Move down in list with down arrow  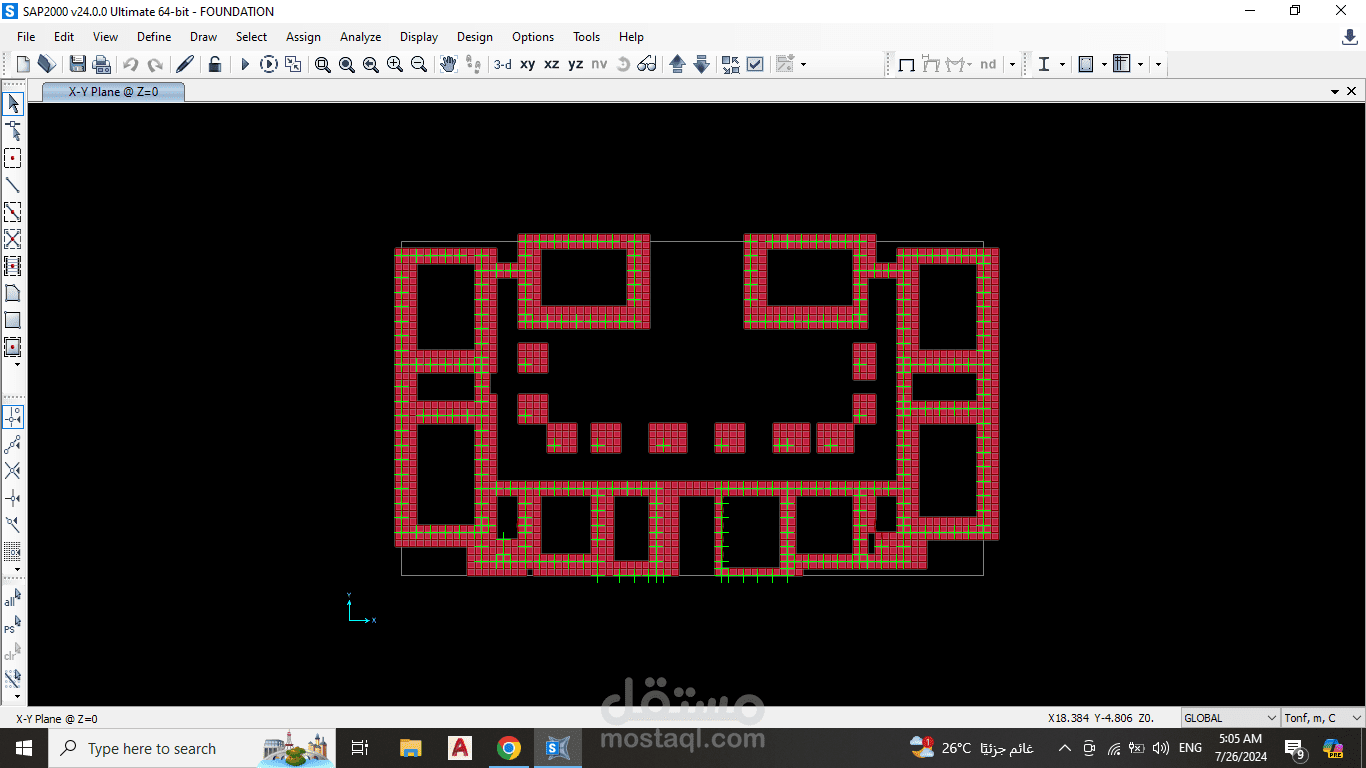point(701,64)
